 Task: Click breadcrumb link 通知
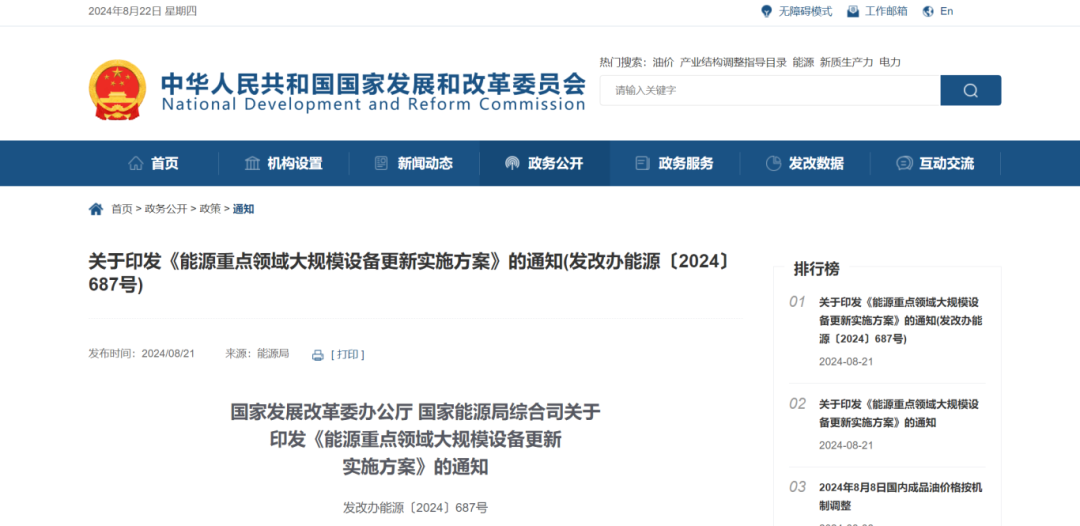pos(244,209)
